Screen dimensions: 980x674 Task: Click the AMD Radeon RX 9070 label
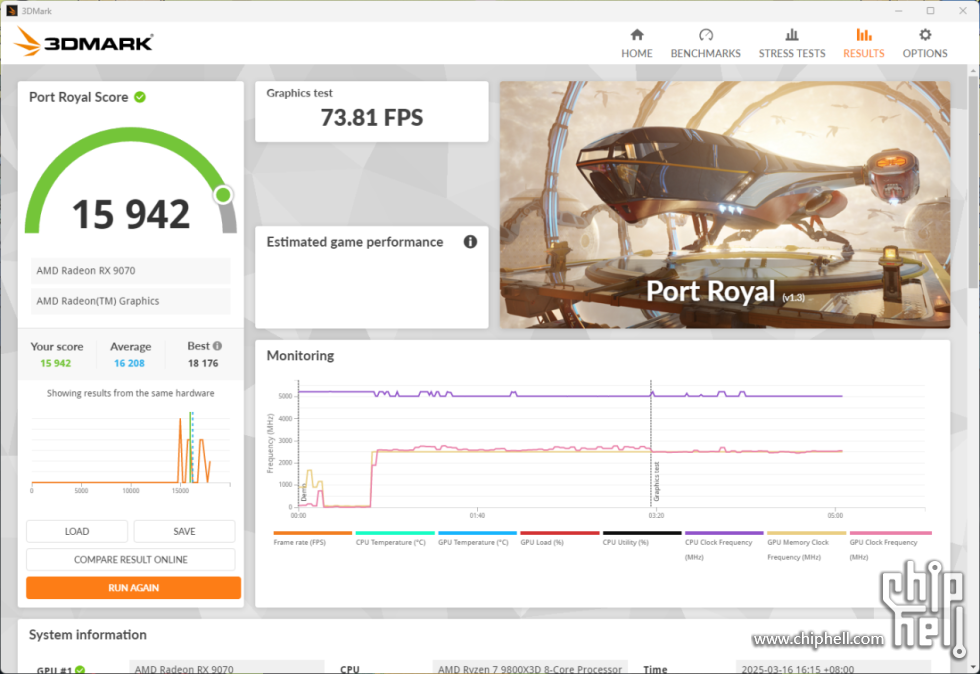[131, 271]
